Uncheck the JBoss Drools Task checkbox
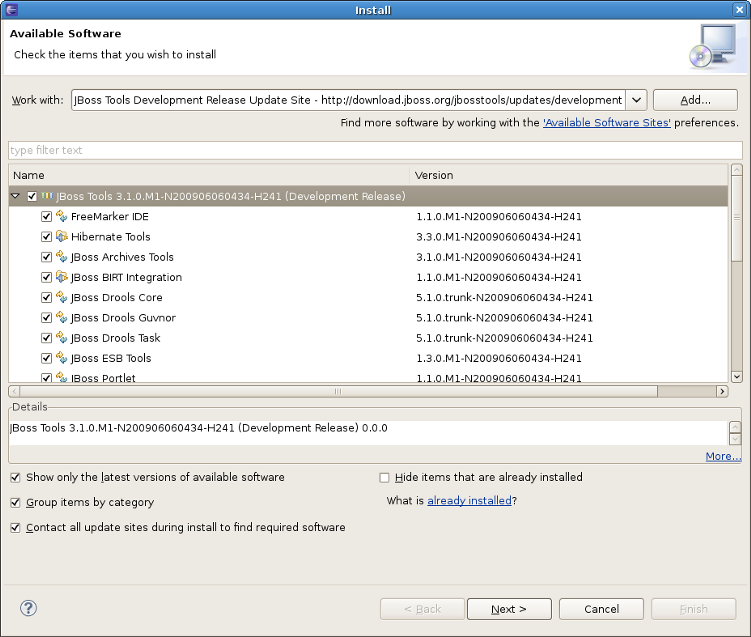Image resolution: width=751 pixels, height=637 pixels. (x=46, y=338)
